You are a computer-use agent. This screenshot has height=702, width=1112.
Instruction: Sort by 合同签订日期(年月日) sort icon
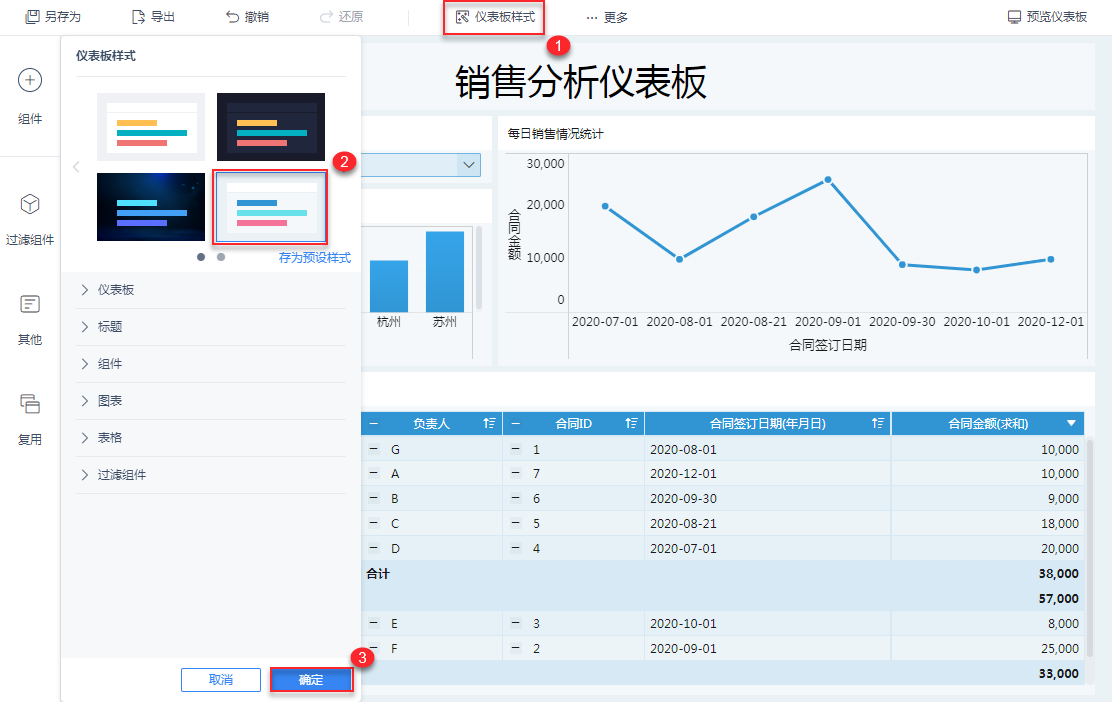878,423
